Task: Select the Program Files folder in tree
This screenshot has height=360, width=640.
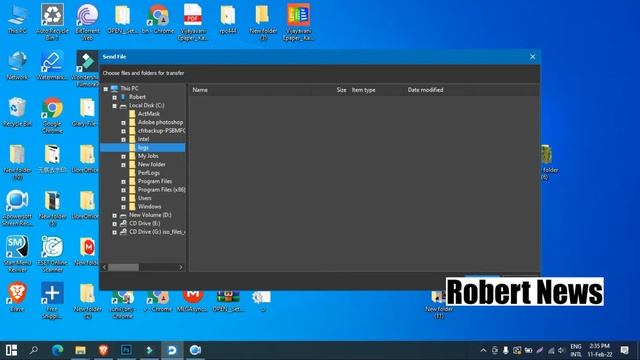Action: 155,181
